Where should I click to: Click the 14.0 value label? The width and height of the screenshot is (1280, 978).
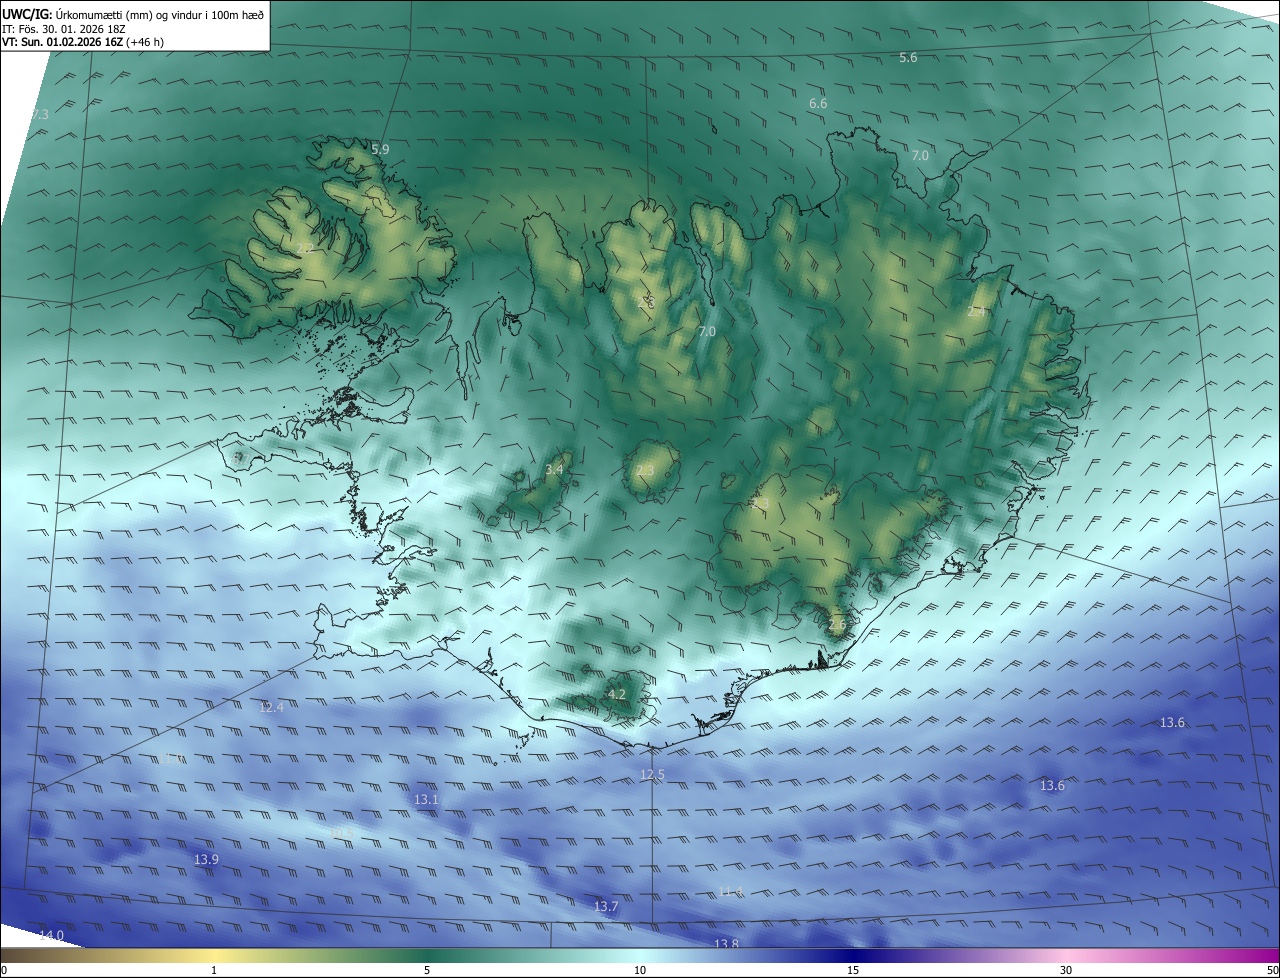51,935
